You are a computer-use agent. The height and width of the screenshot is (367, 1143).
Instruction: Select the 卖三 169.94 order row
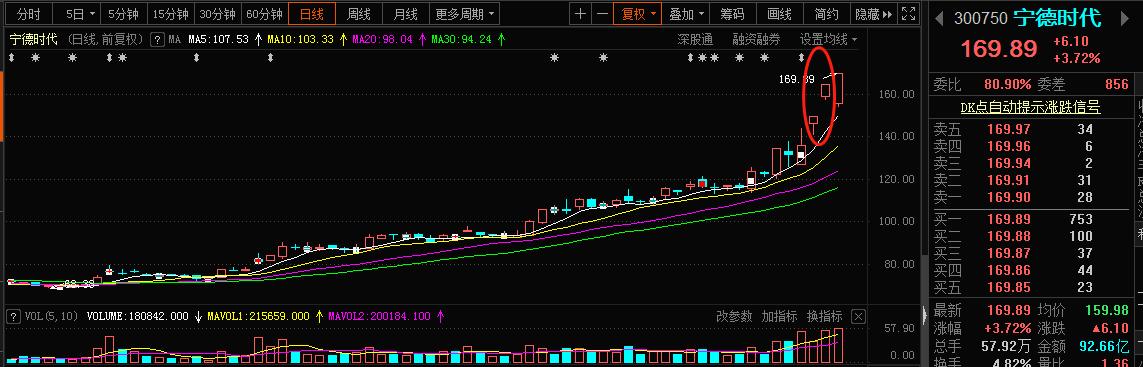(x=1031, y=163)
